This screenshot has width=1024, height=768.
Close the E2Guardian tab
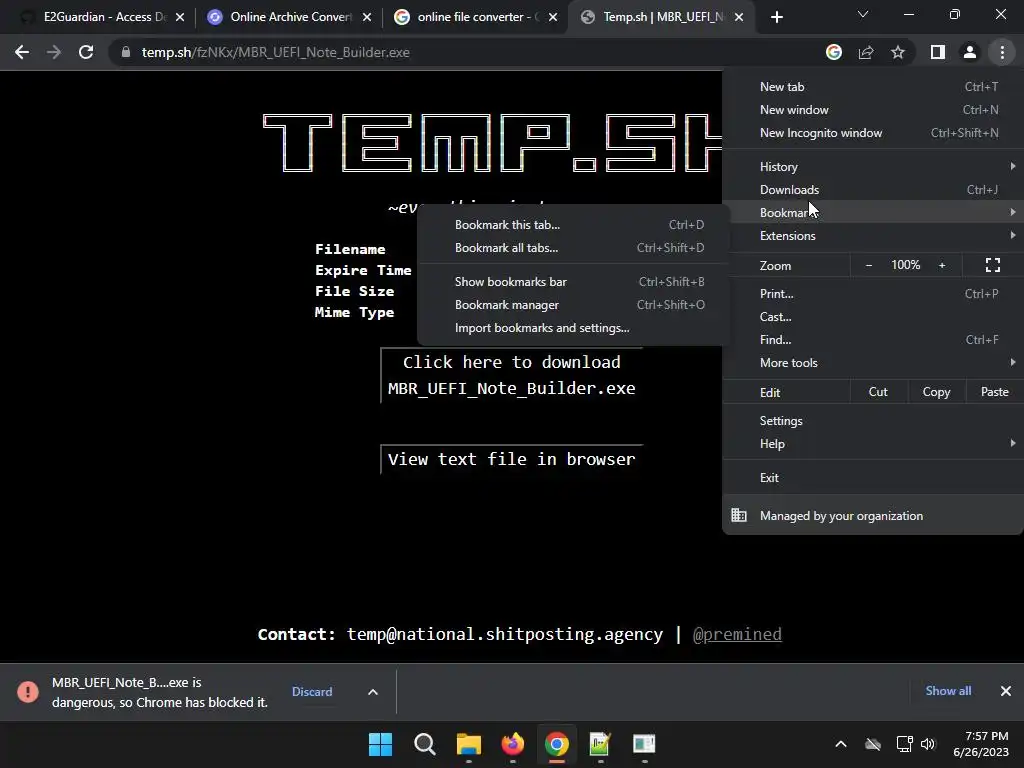tap(180, 17)
